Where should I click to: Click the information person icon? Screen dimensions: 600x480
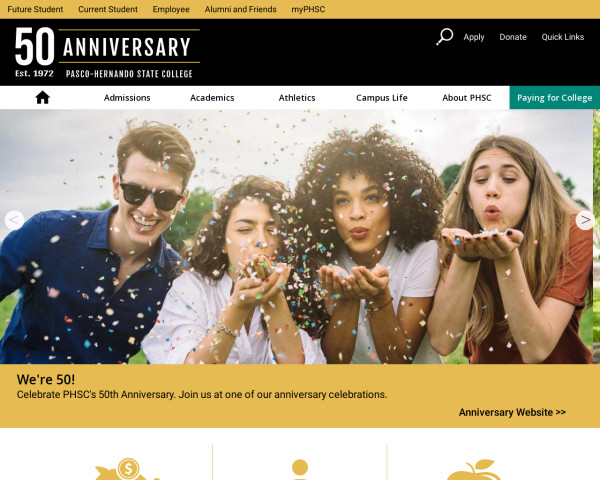click(x=300, y=469)
